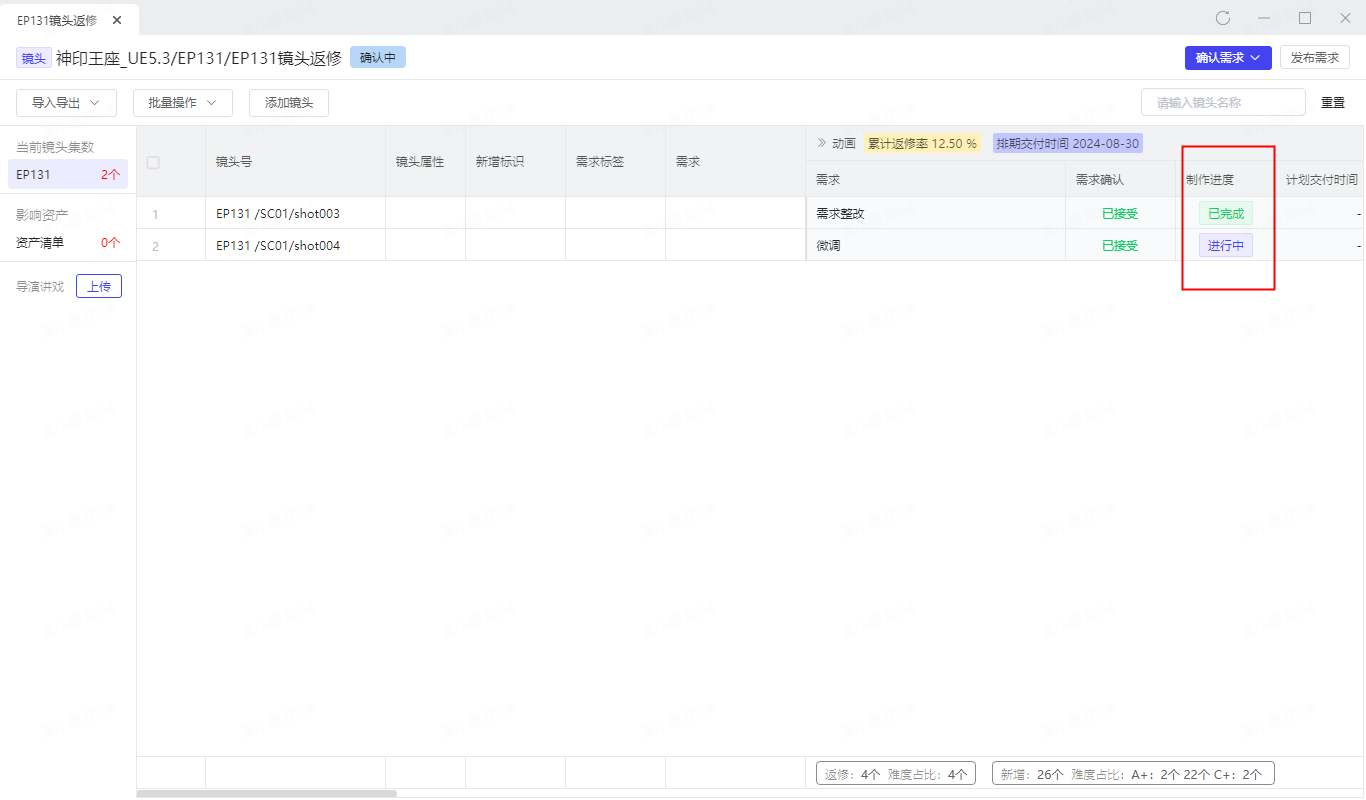Open the 确认需求 dropdown
The image size is (1366, 800).
click(x=1227, y=58)
